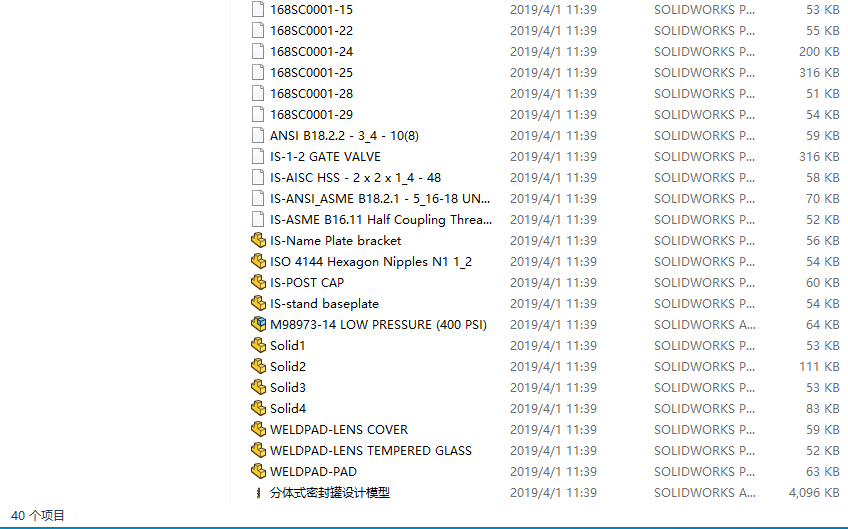The height and width of the screenshot is (529, 848).
Task: Click the 4,096 KB size value
Action: point(814,493)
